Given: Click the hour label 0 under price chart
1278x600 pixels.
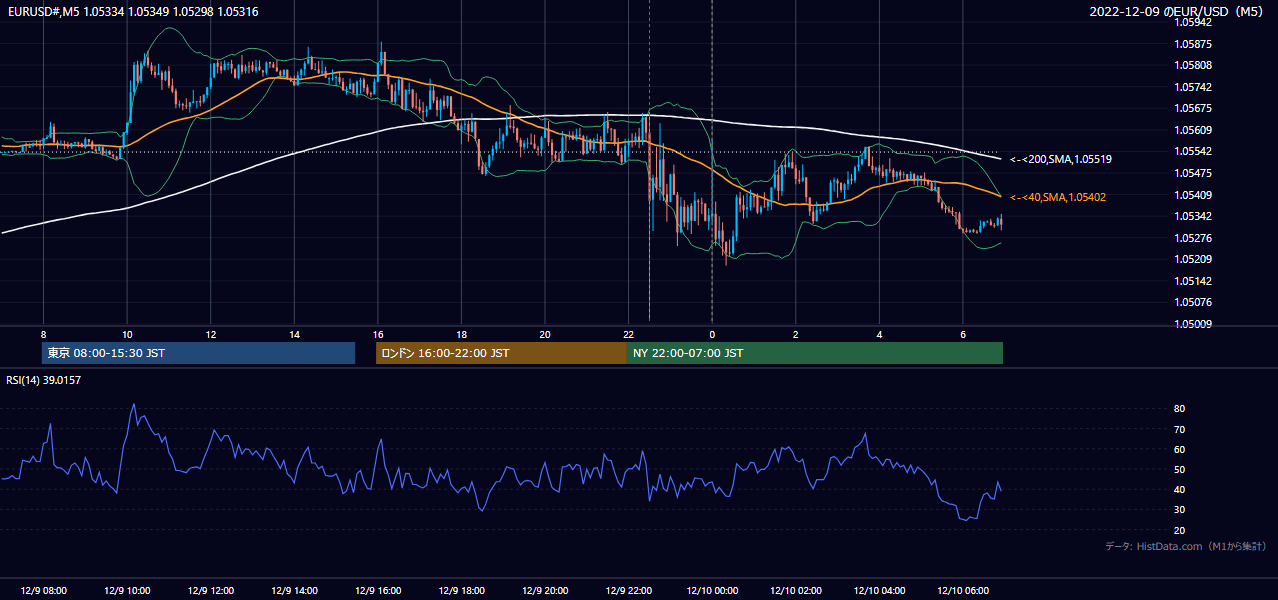Looking at the screenshot, I should coord(712,334).
